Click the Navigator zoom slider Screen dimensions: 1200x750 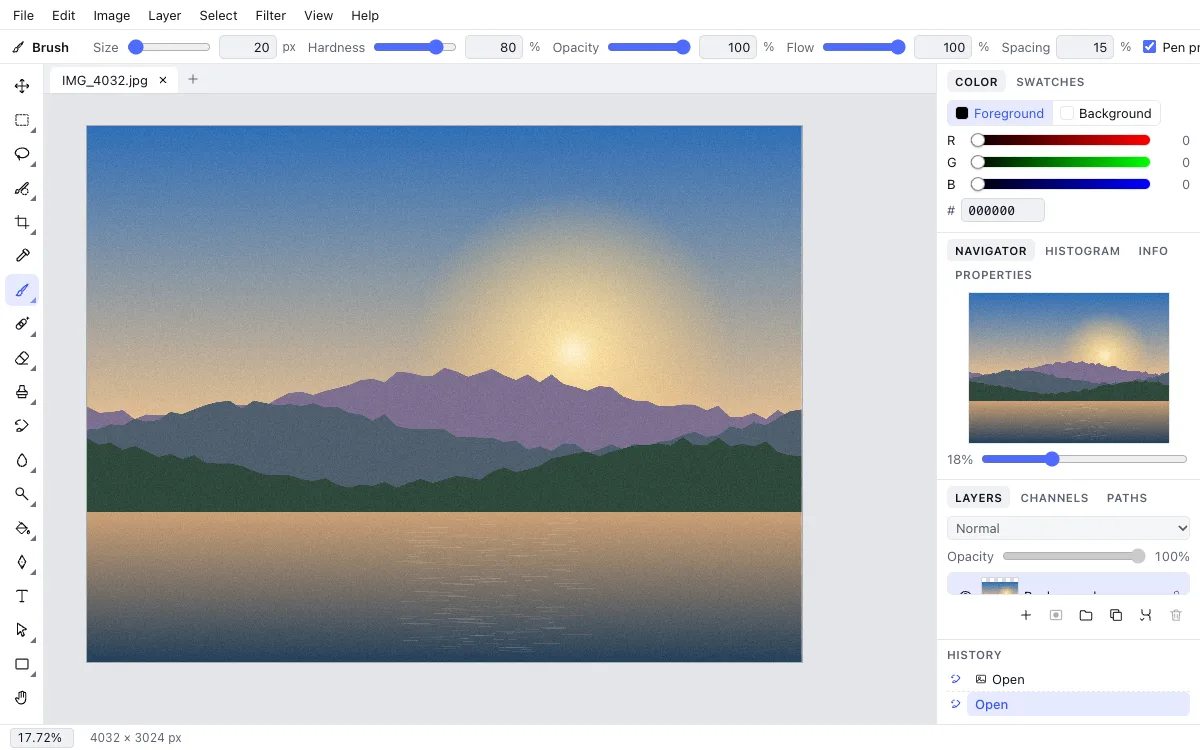point(1084,459)
